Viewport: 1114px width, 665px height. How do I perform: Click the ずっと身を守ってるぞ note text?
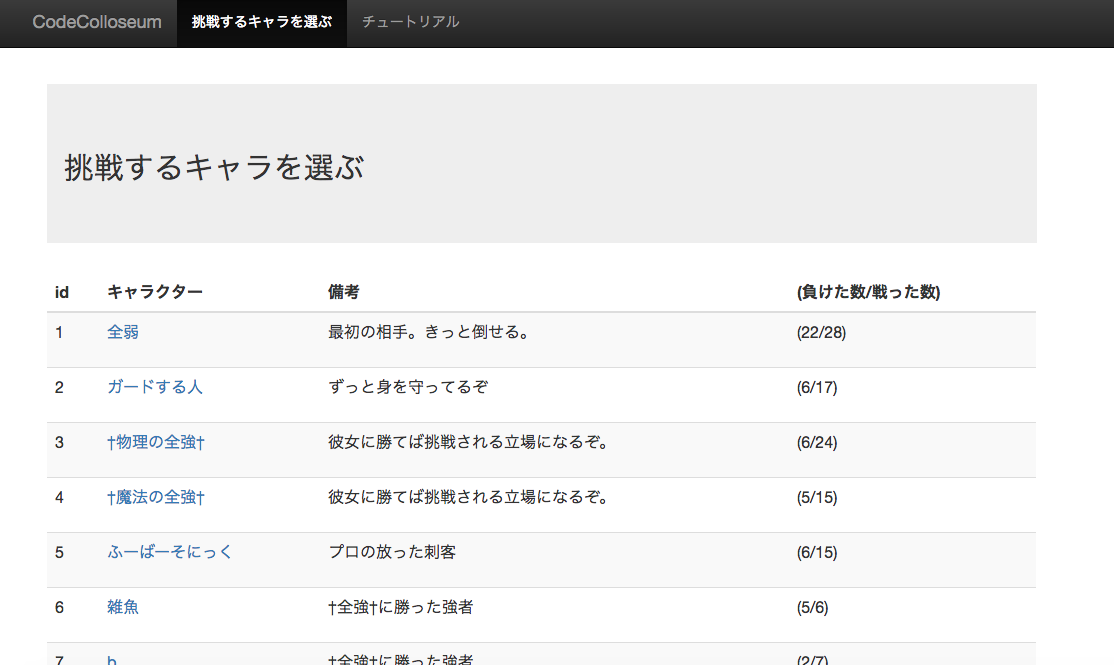(408, 387)
